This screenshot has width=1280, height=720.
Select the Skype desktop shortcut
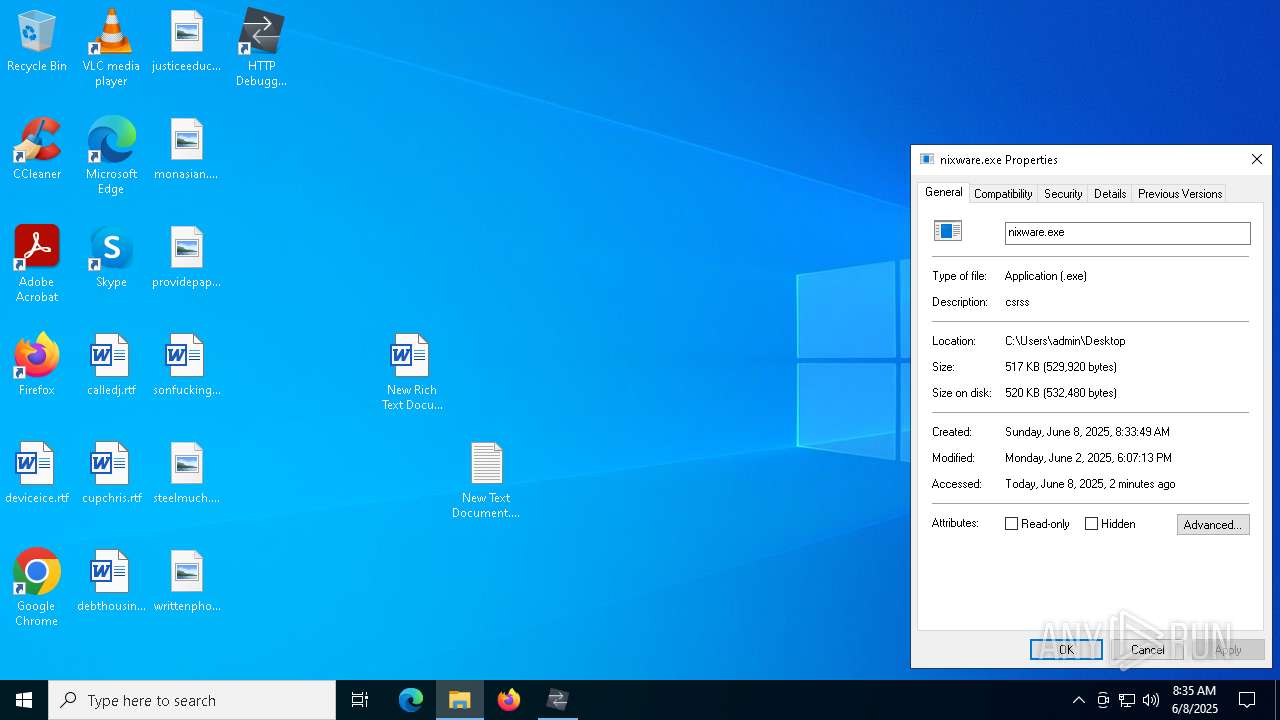(111, 257)
